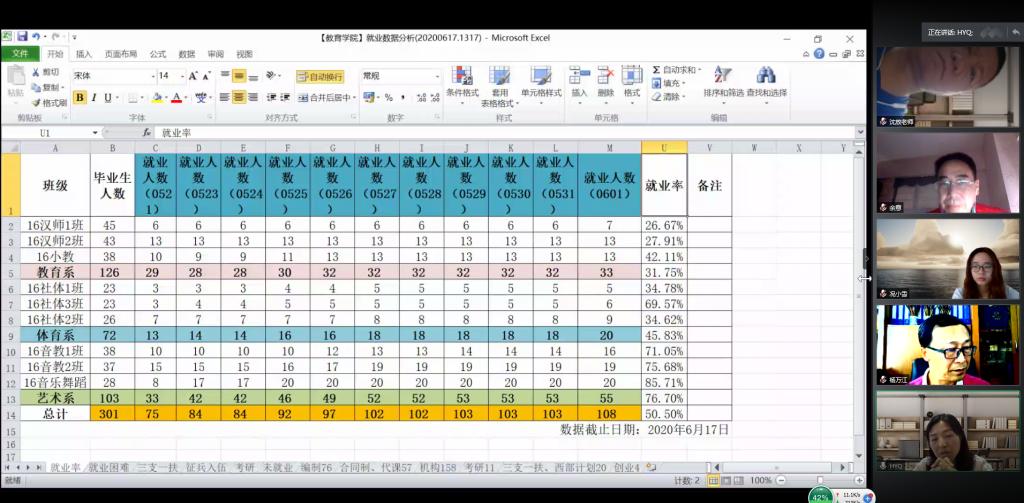Switch to the 插入 (Insert) ribbon tab
Screen dimensions: 1024x503
point(84,54)
